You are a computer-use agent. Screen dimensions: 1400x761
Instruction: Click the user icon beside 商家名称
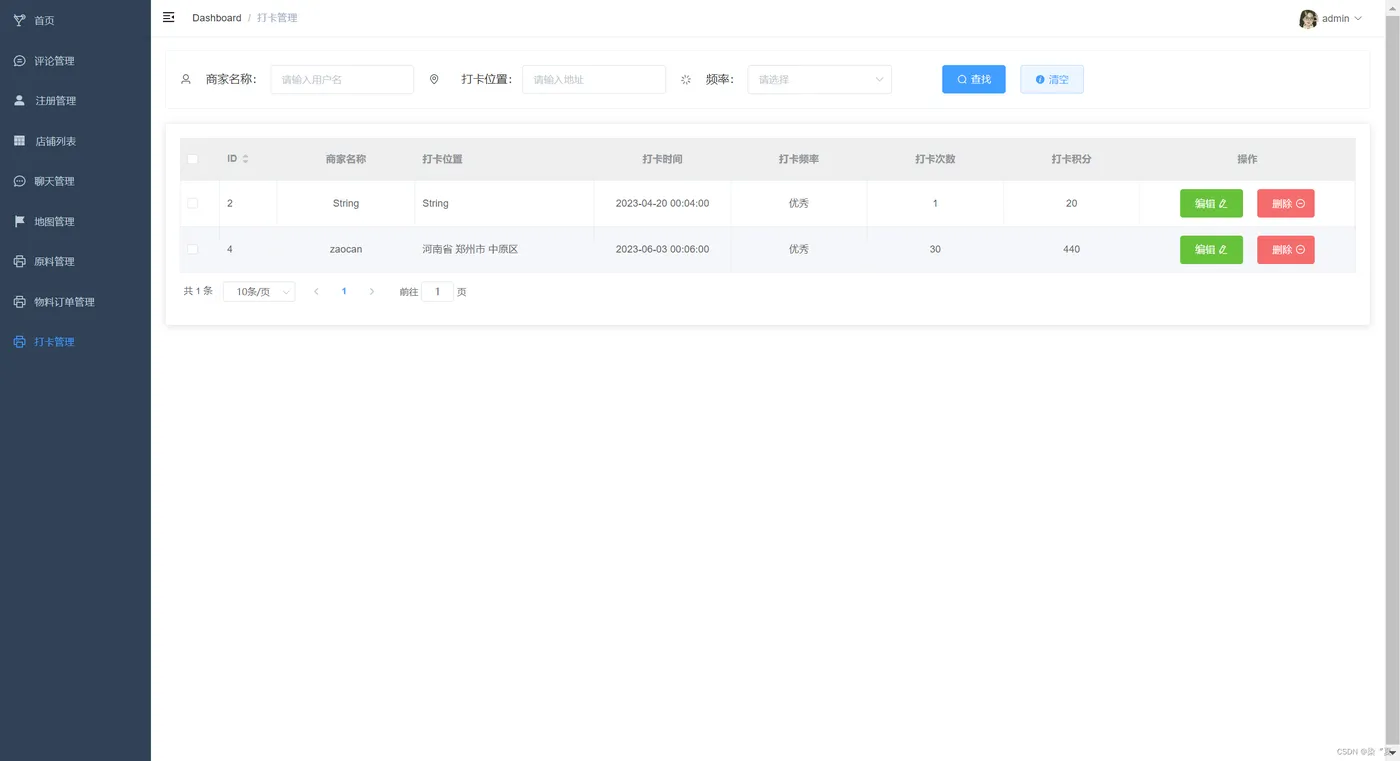point(186,79)
